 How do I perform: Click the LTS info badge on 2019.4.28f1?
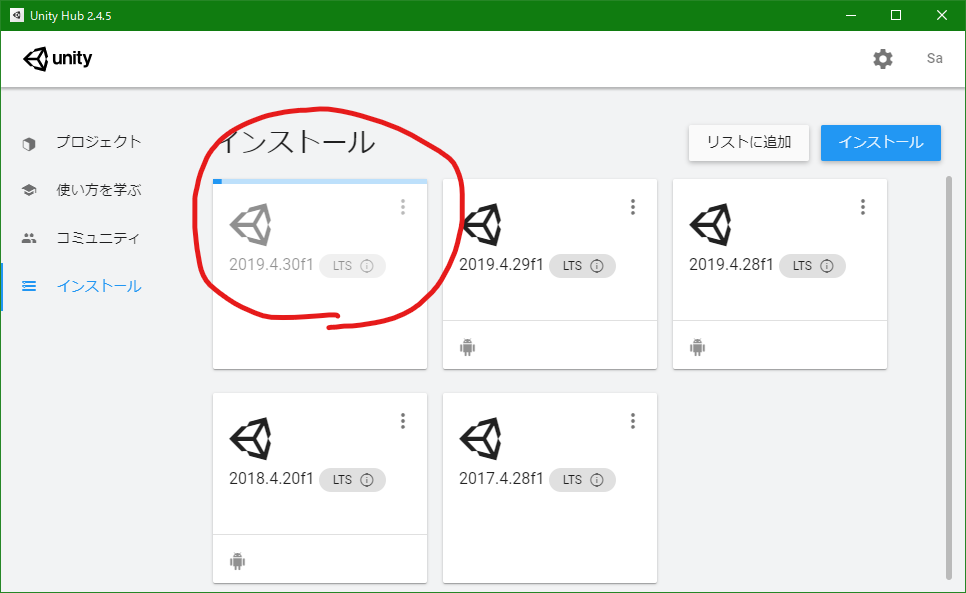coord(812,266)
